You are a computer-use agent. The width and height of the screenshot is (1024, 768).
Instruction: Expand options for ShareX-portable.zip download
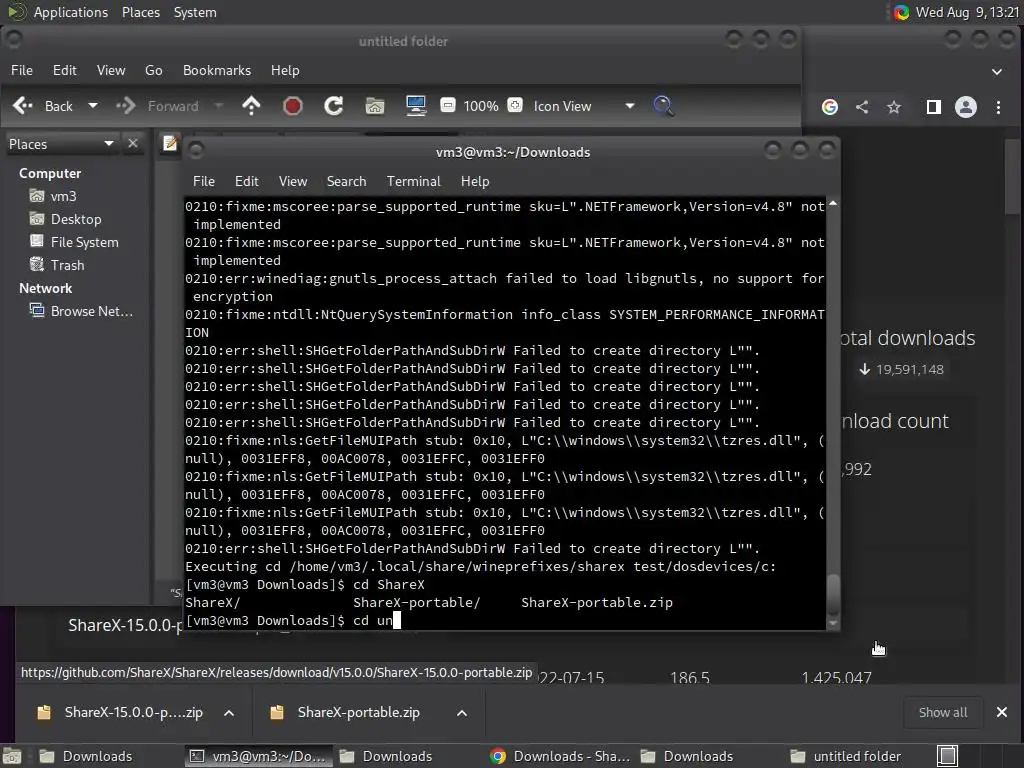462,712
